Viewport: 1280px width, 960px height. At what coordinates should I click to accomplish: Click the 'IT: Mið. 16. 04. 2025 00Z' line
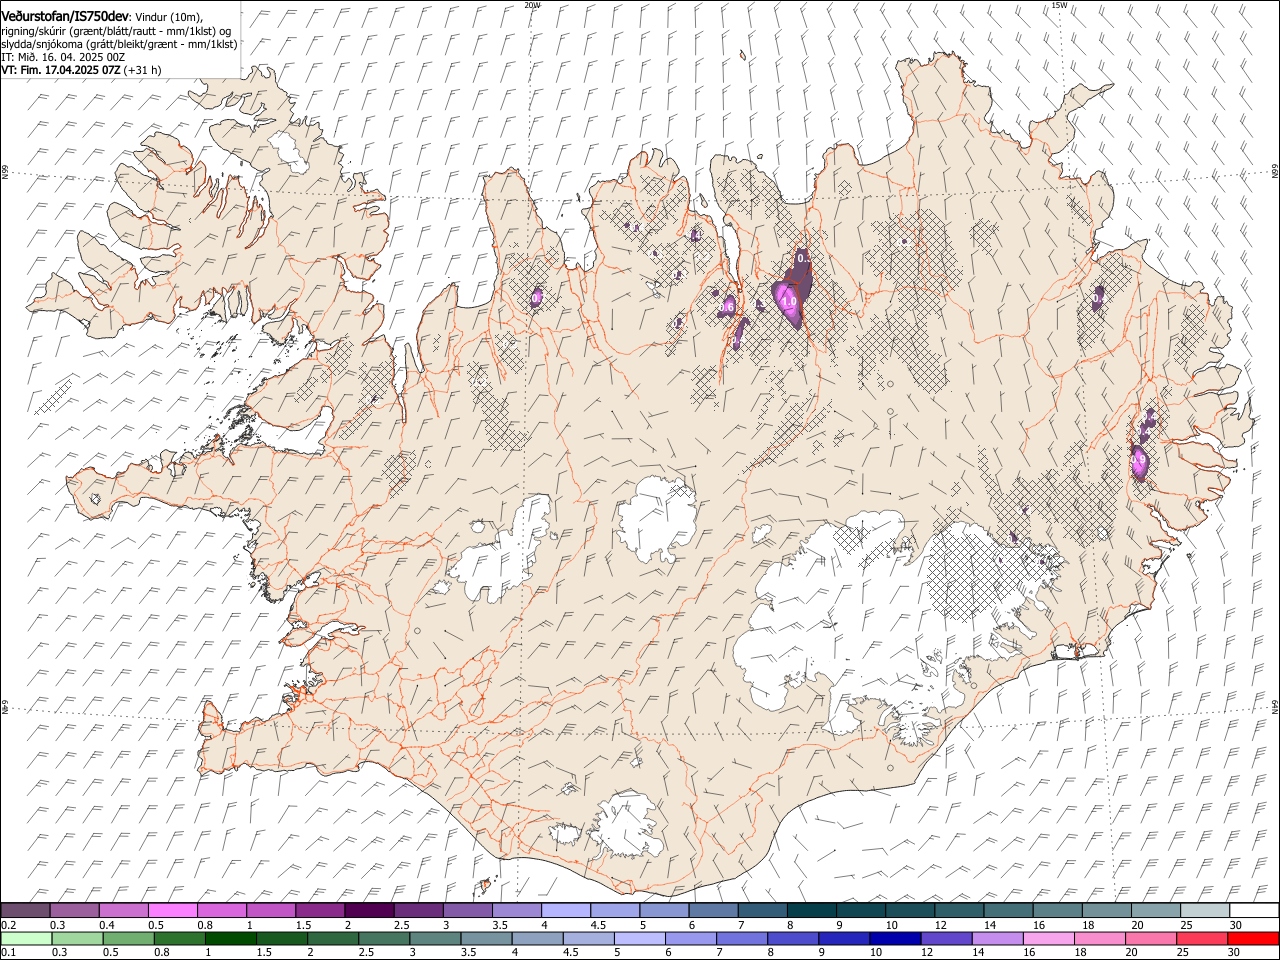(x=63, y=57)
